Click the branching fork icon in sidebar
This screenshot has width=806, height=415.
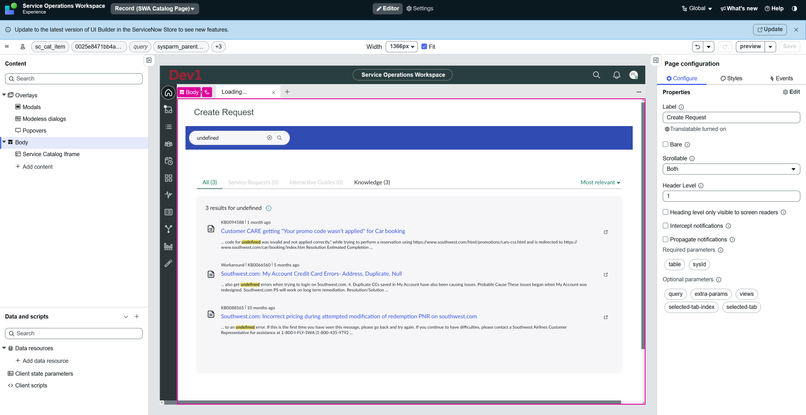coord(168,229)
